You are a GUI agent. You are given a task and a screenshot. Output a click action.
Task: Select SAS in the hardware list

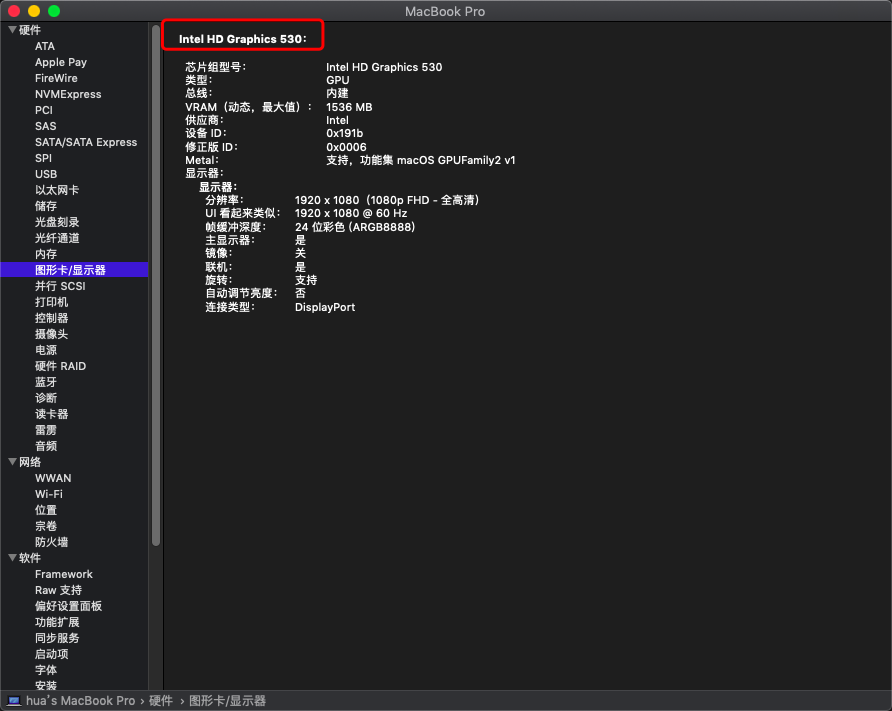[x=46, y=126]
